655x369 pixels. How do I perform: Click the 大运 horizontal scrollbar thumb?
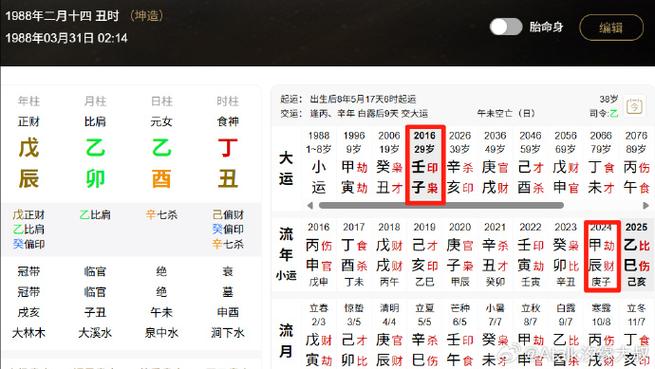coord(441,205)
